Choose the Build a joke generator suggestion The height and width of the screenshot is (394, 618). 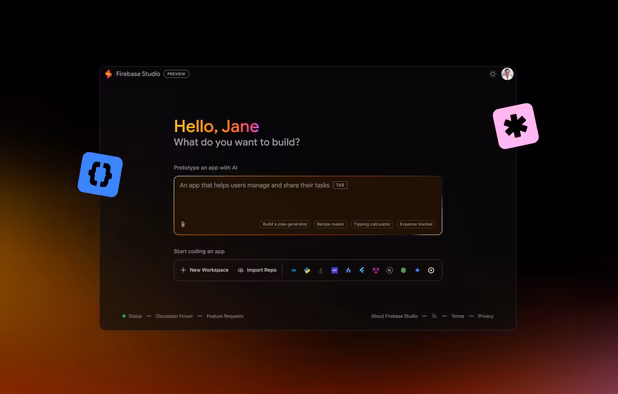click(x=285, y=224)
